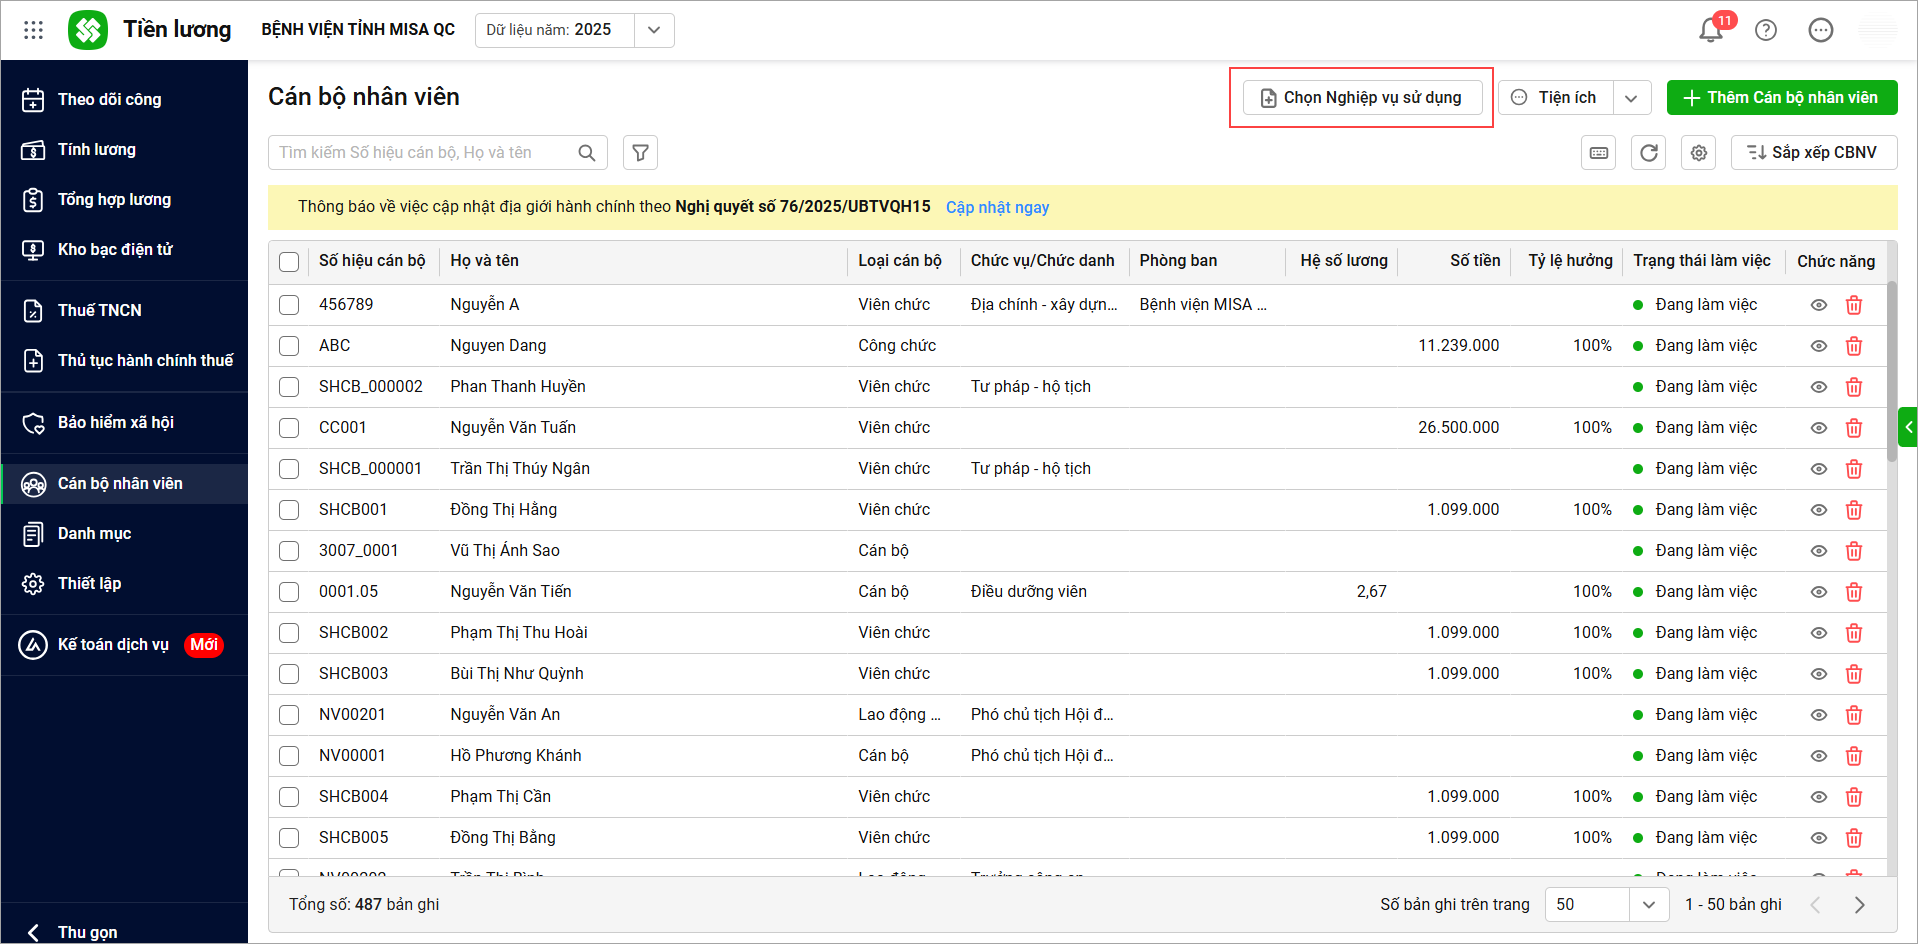Refresh the employee list
The width and height of the screenshot is (1918, 944).
coord(1649,153)
